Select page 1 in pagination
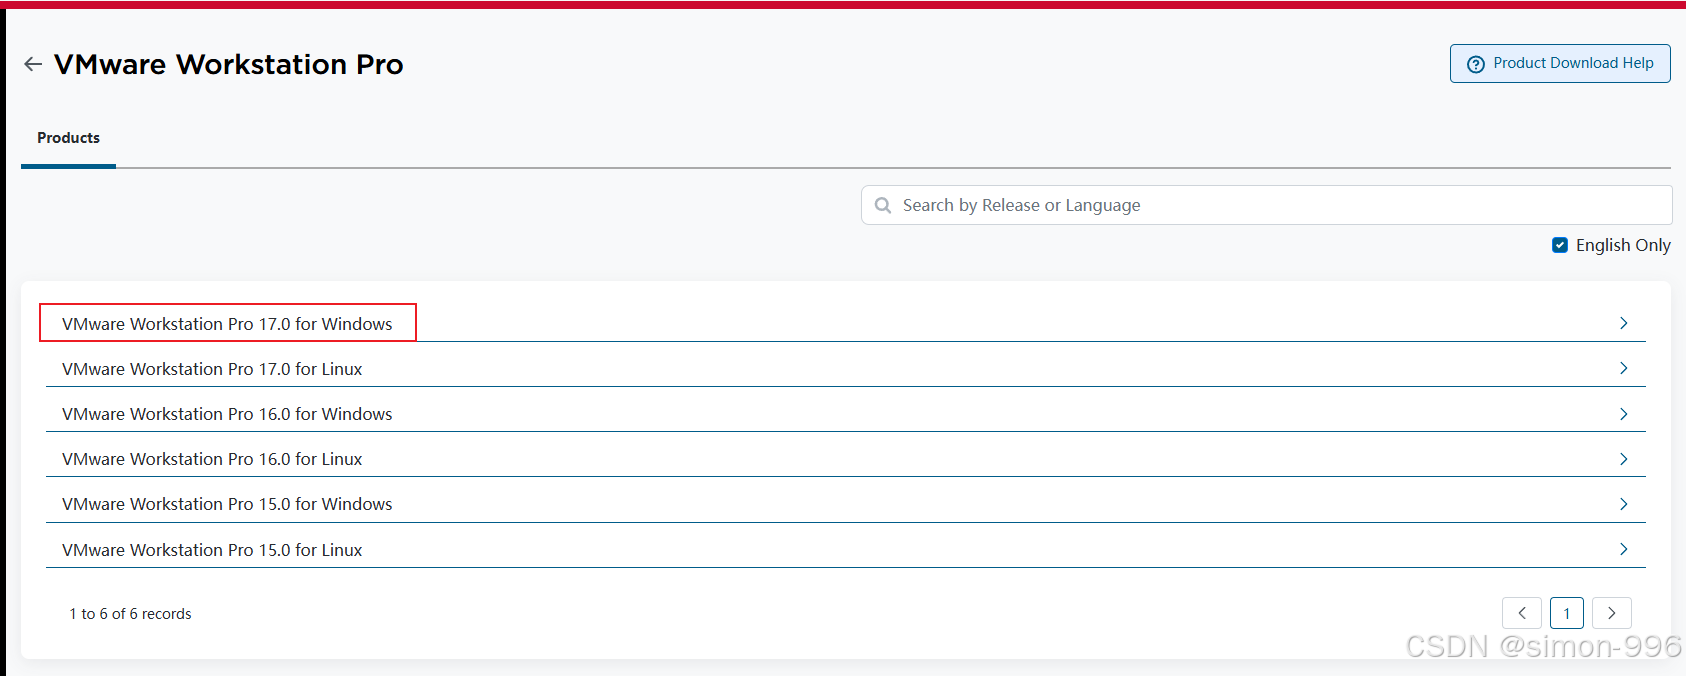 coord(1567,613)
